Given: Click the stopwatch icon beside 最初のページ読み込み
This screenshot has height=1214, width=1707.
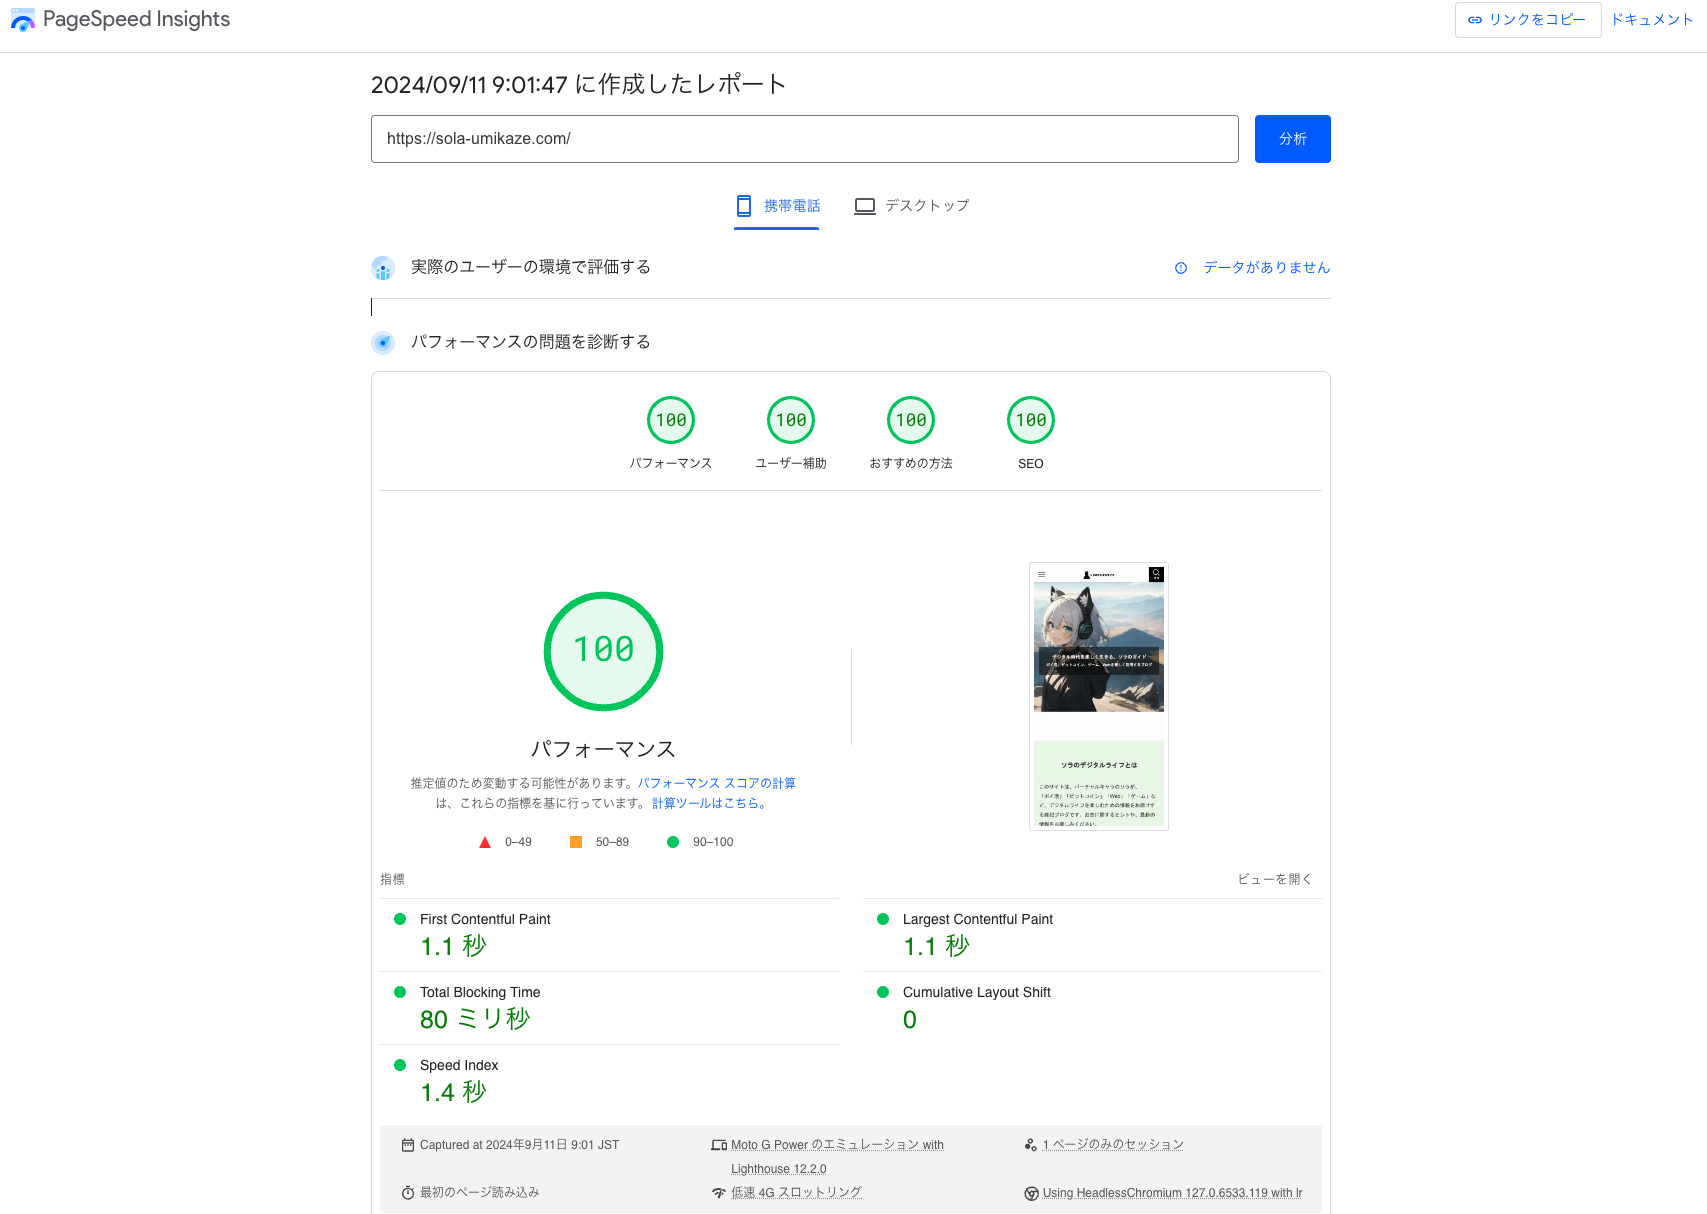Looking at the screenshot, I should click(408, 1193).
